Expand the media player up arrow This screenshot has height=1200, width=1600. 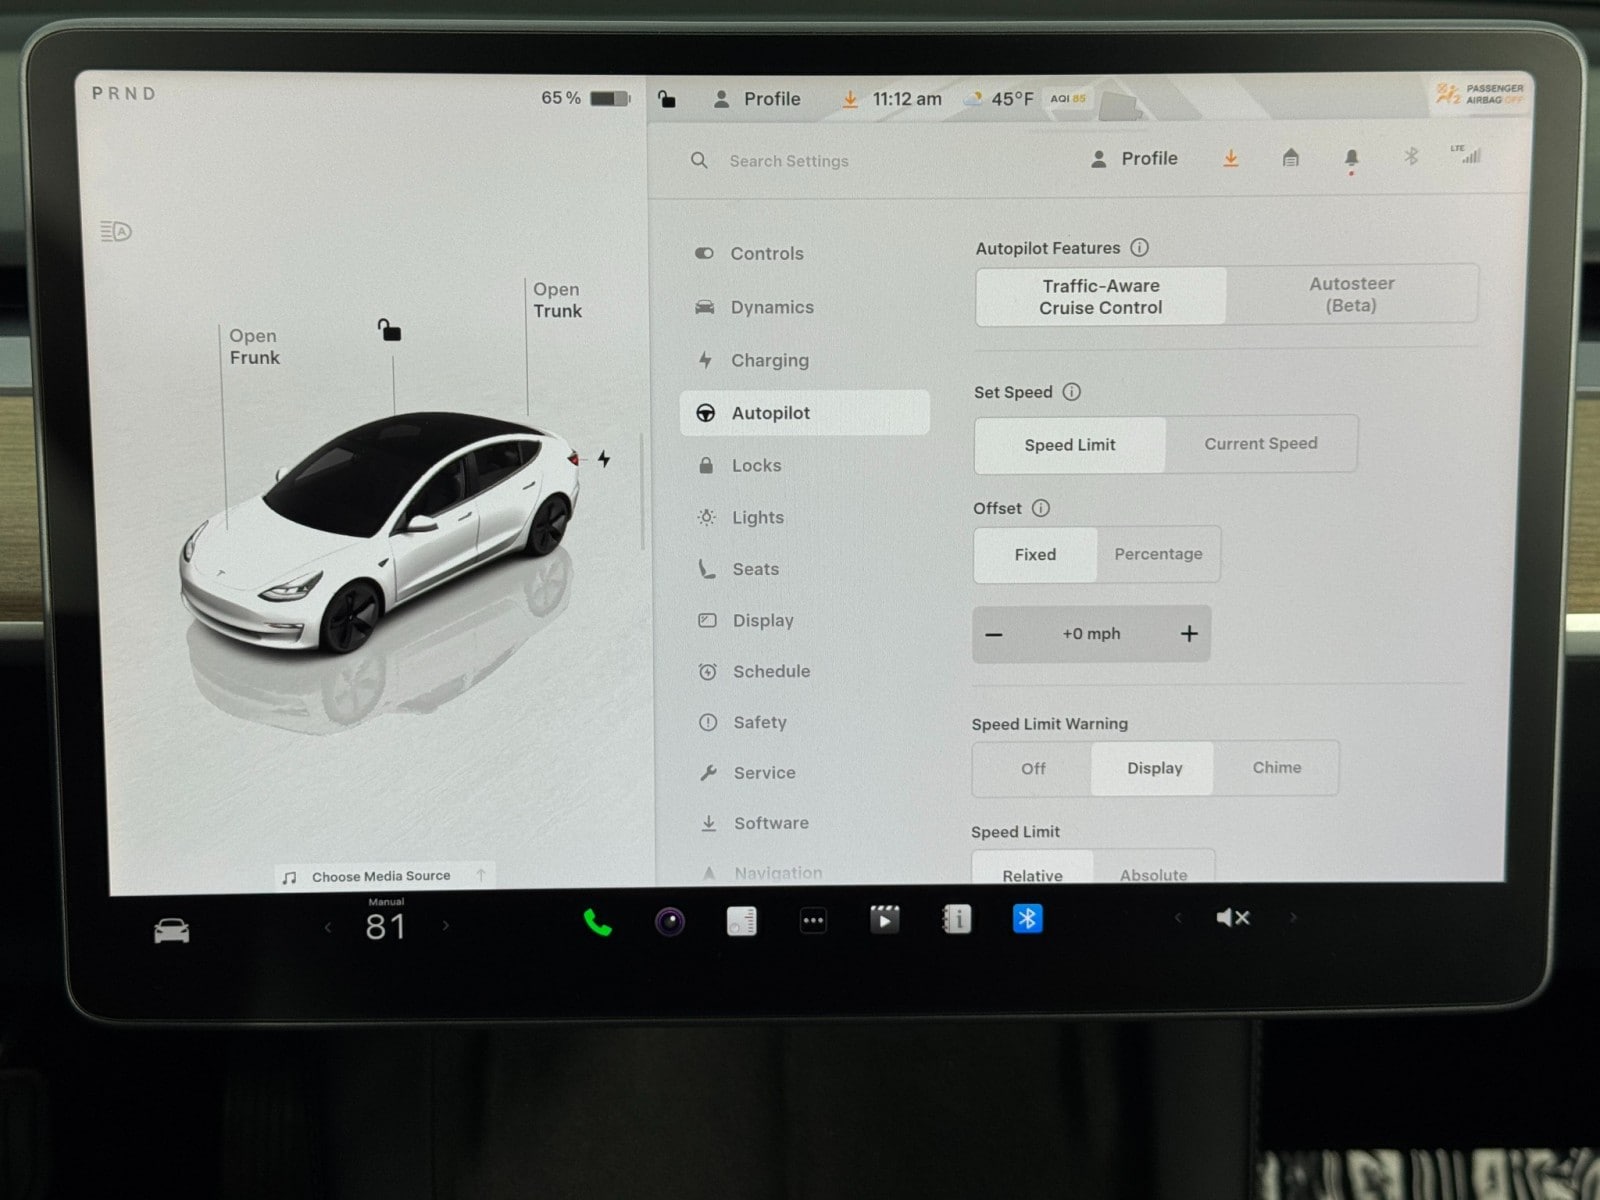click(x=481, y=876)
